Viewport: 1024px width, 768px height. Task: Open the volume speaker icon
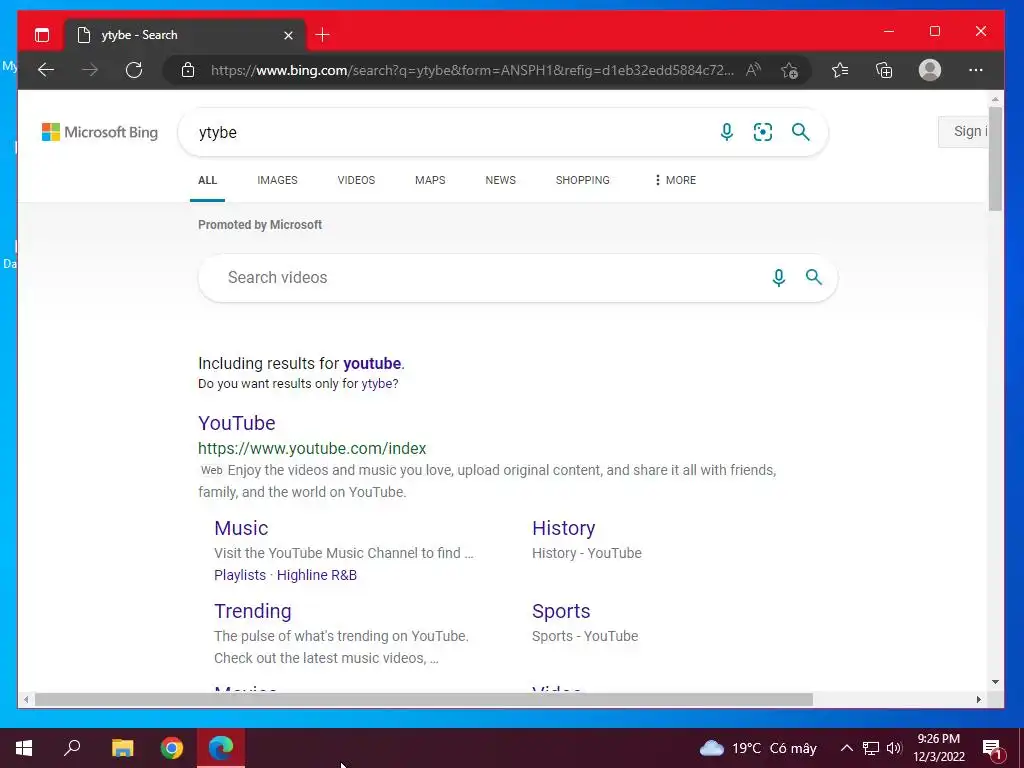click(x=894, y=748)
